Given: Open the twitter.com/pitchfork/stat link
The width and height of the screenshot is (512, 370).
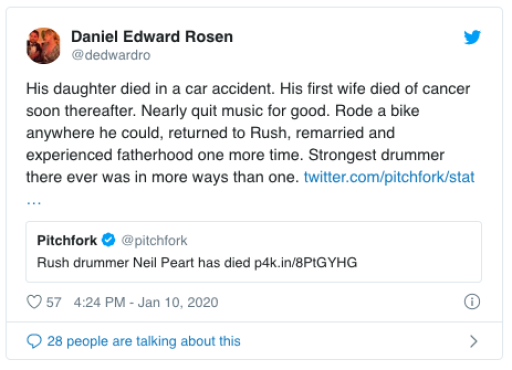Looking at the screenshot, I should 389,177.
